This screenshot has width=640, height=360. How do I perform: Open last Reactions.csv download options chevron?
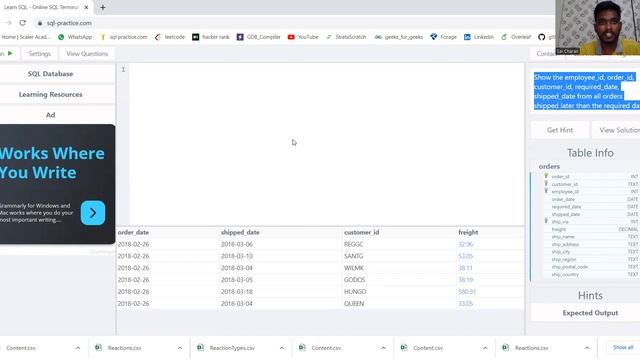(x=587, y=348)
